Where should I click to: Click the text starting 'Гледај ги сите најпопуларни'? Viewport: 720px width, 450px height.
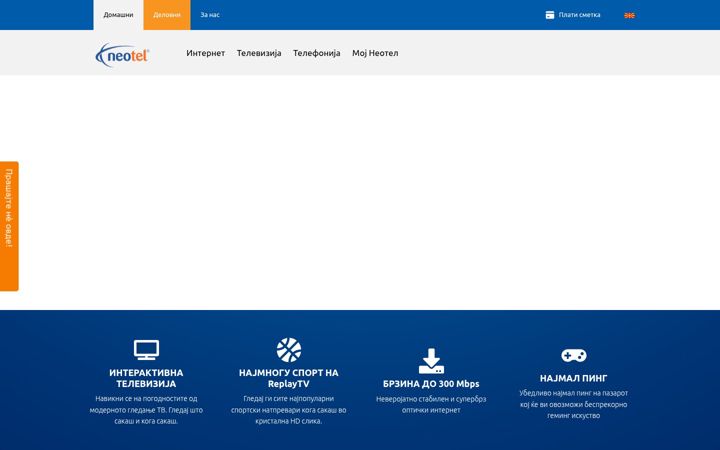tap(288, 410)
